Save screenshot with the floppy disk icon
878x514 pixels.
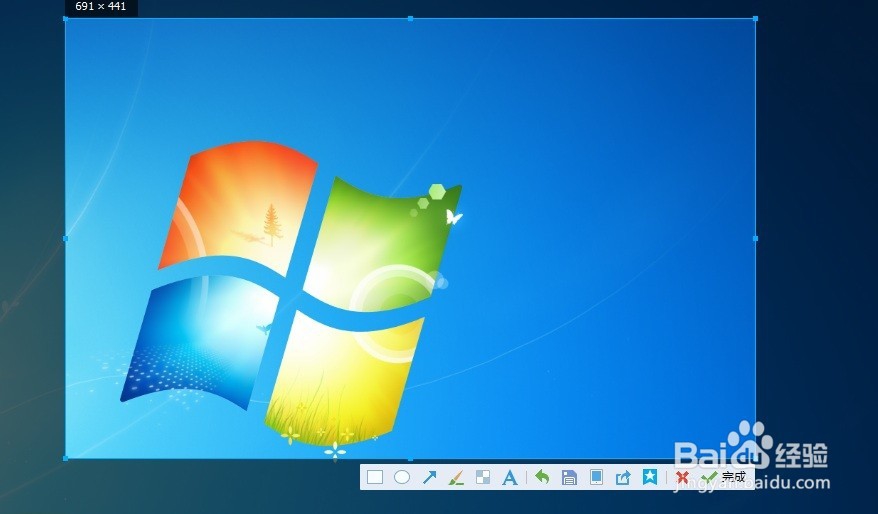click(x=569, y=477)
